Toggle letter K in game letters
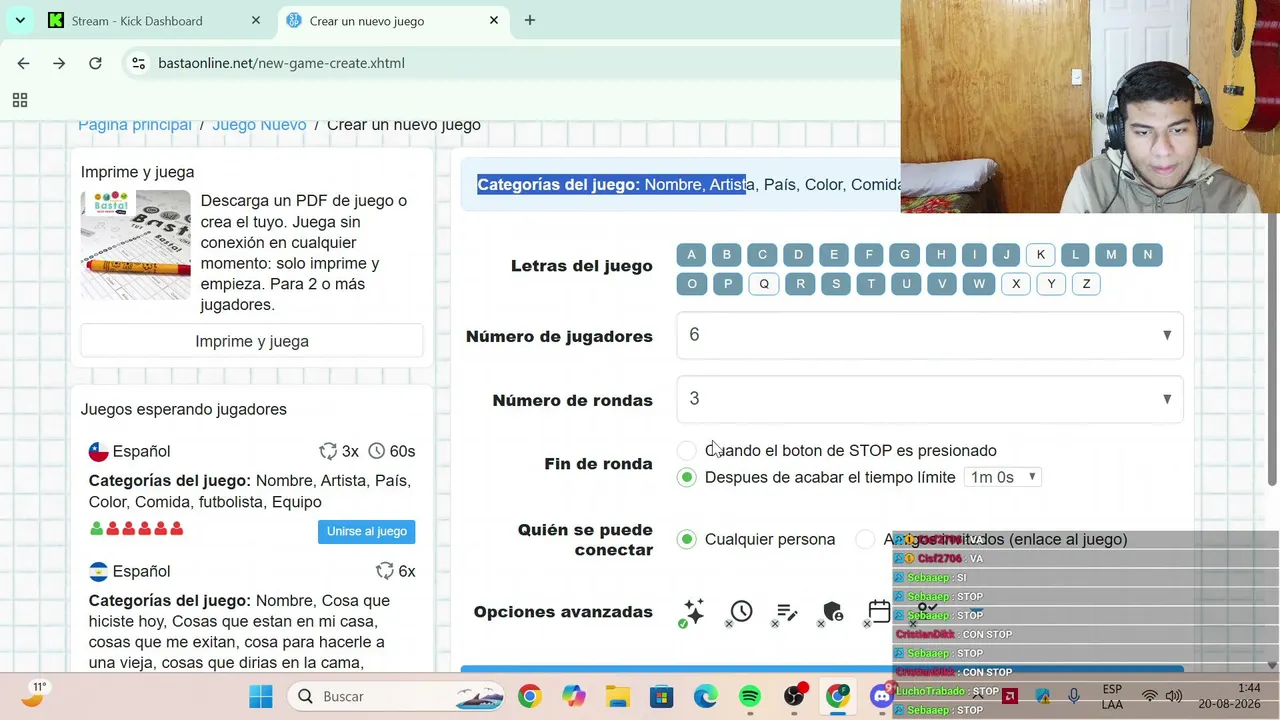Screen dimensions: 1280x720 (x=1041, y=255)
